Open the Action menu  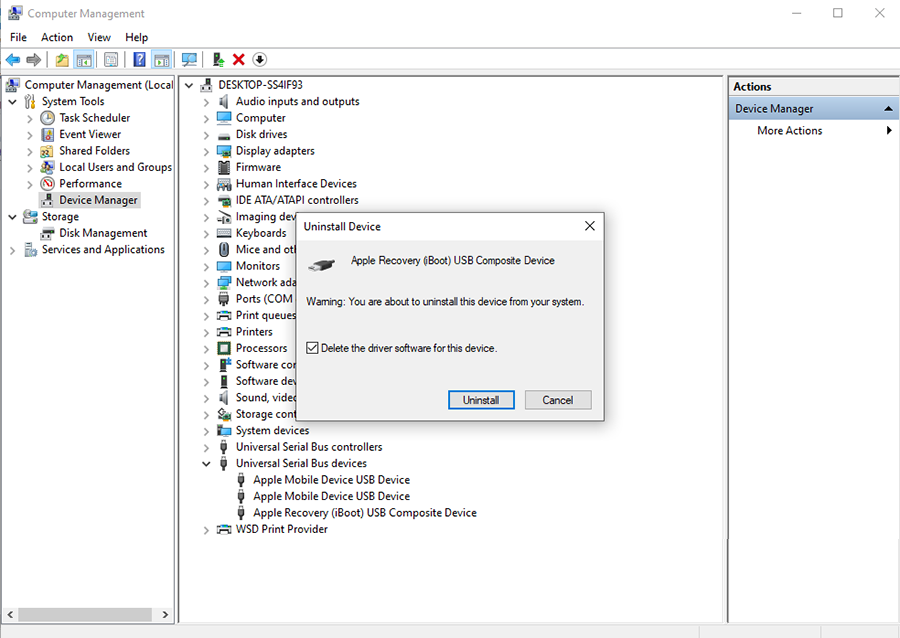click(57, 37)
